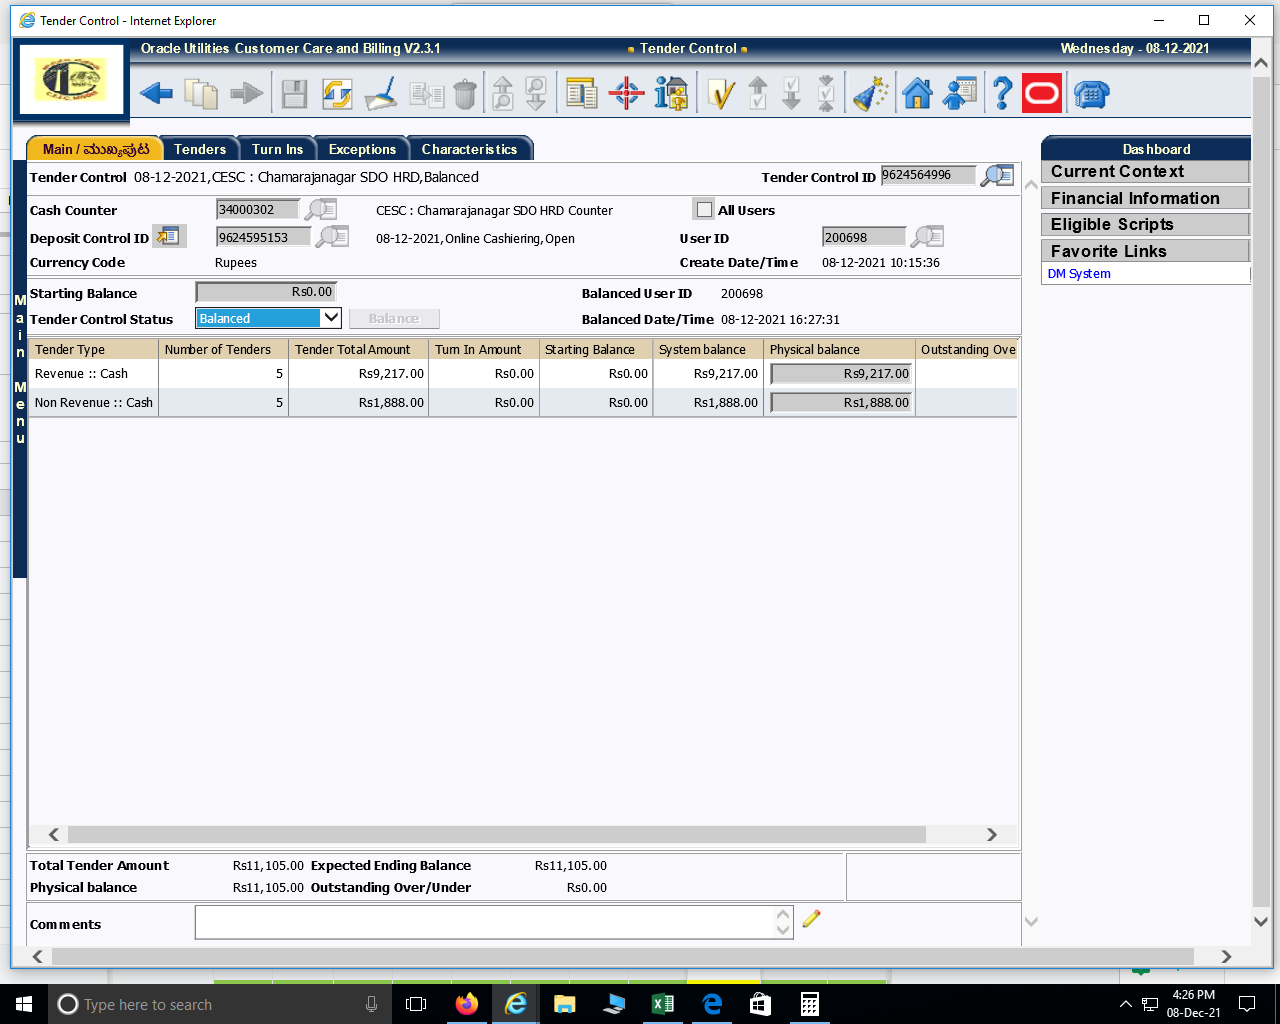Open Help question mark icon

pyautogui.click(x=1002, y=94)
